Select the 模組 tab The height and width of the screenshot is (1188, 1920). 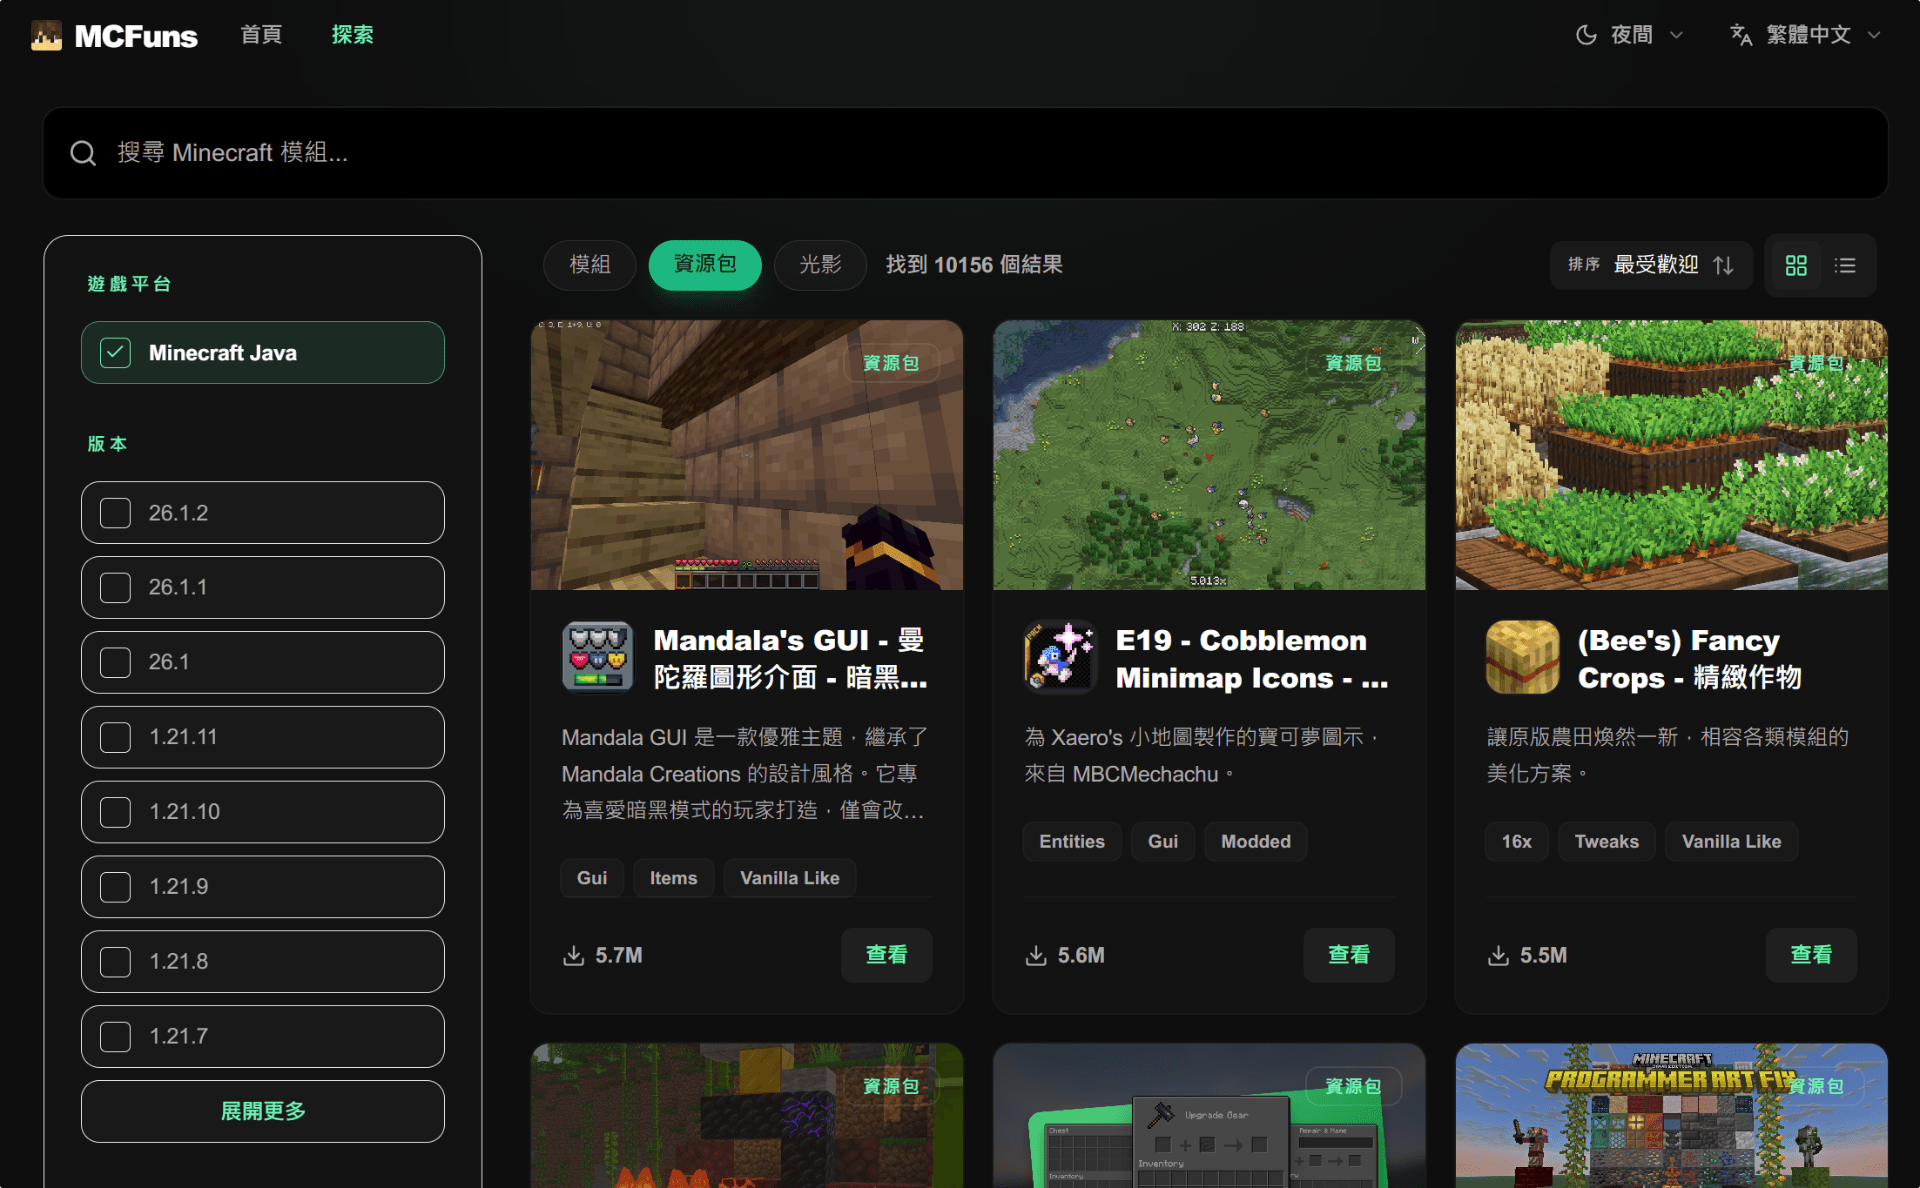(x=590, y=265)
